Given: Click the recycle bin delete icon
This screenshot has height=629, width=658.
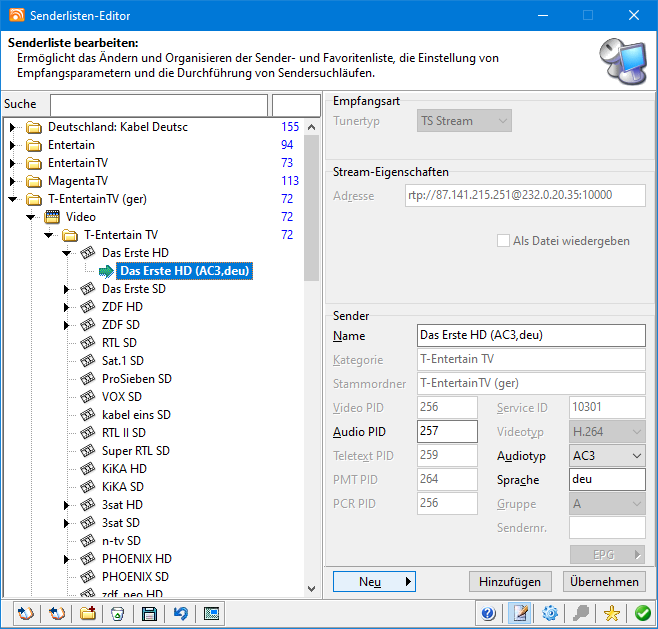Looking at the screenshot, I should (x=118, y=613).
